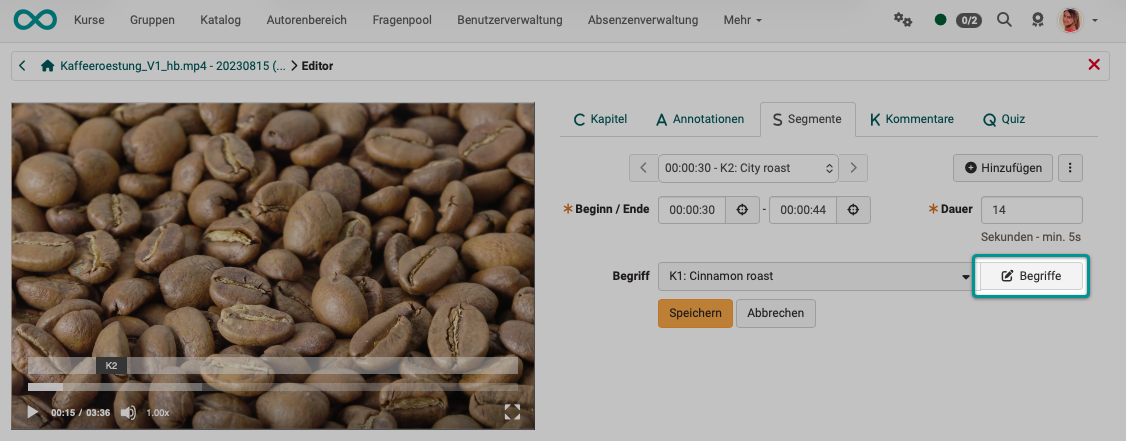Click the Editor breadcrumb entry
1126x441 pixels.
click(317, 66)
